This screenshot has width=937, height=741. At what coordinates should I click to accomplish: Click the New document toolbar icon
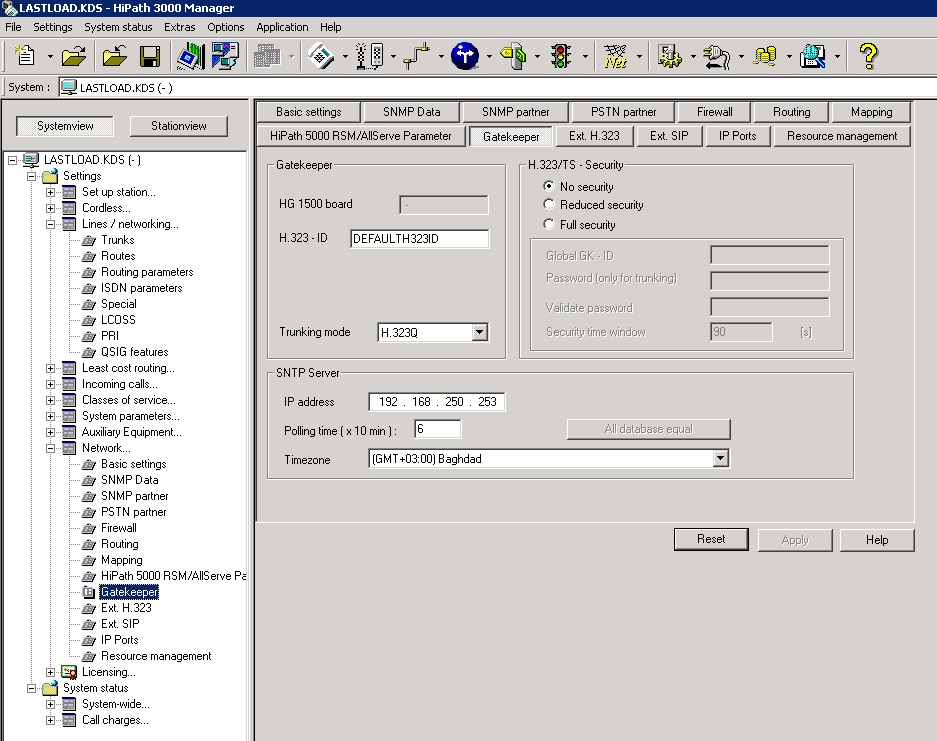click(x=25, y=56)
